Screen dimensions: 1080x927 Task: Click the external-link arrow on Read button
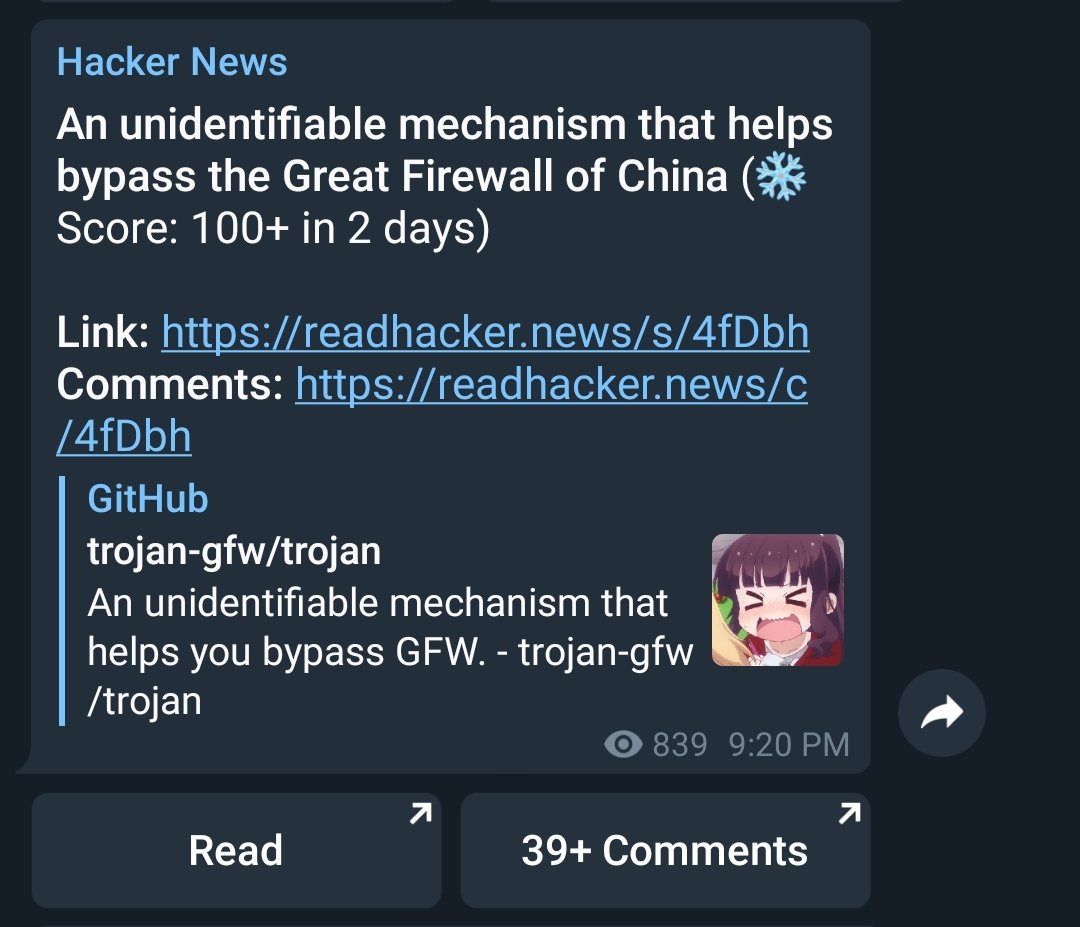(420, 813)
